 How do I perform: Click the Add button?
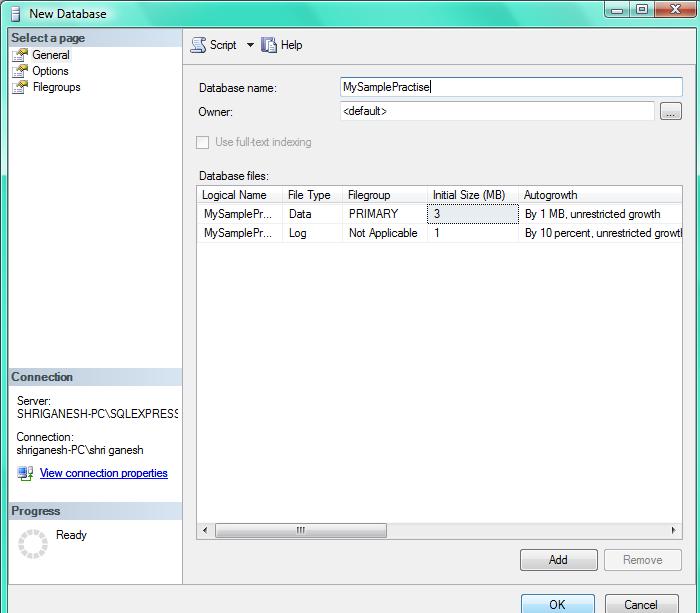click(x=558, y=560)
